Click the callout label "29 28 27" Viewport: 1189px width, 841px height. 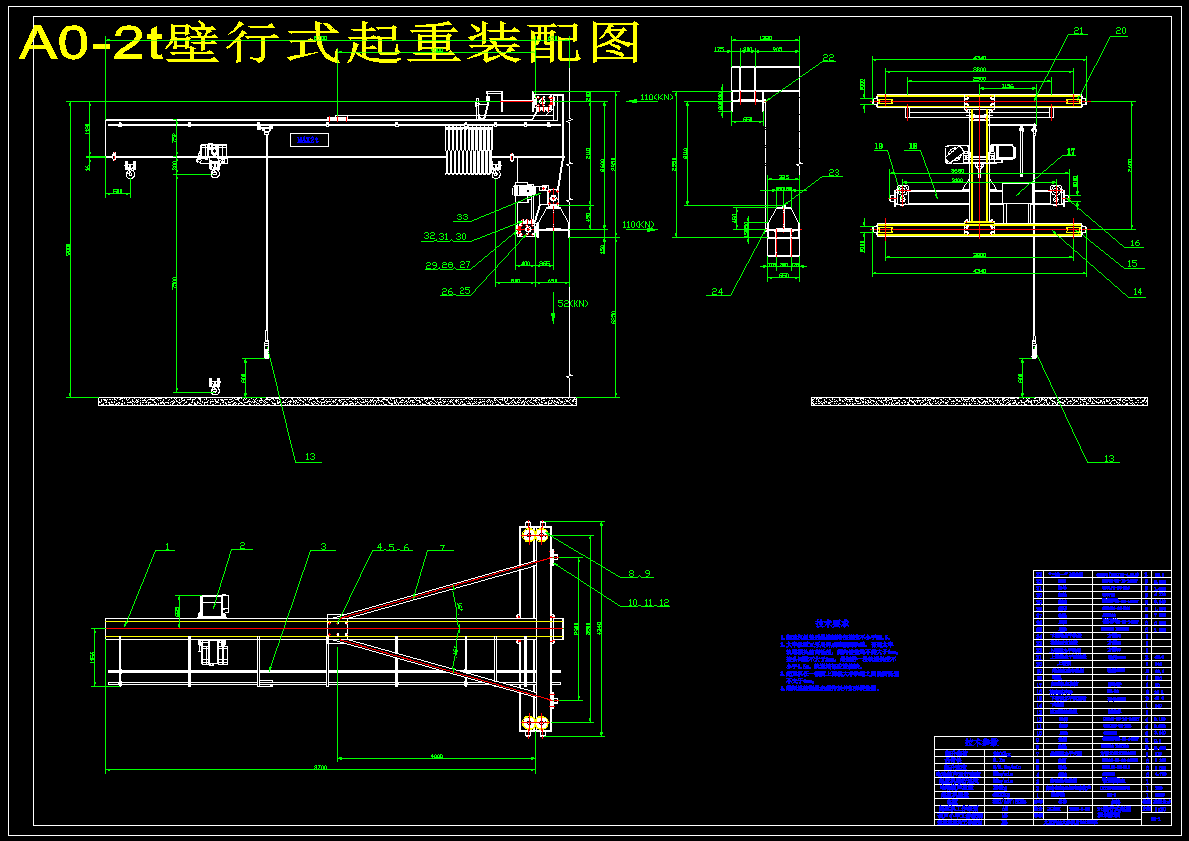pos(448,265)
